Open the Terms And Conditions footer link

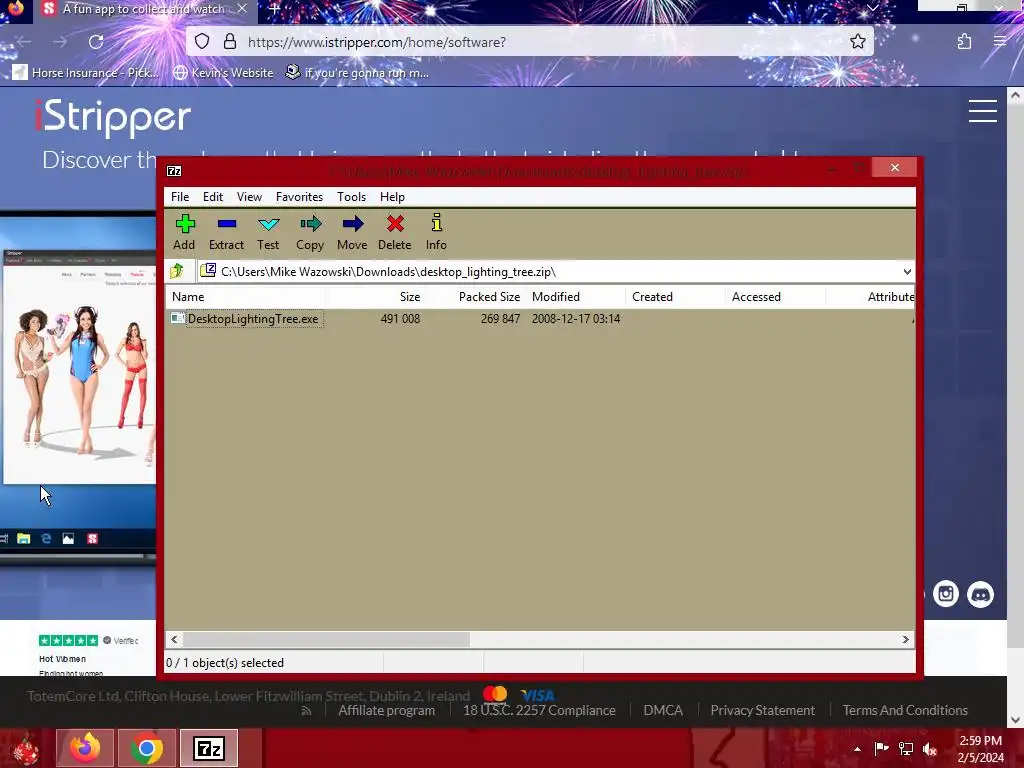[905, 710]
